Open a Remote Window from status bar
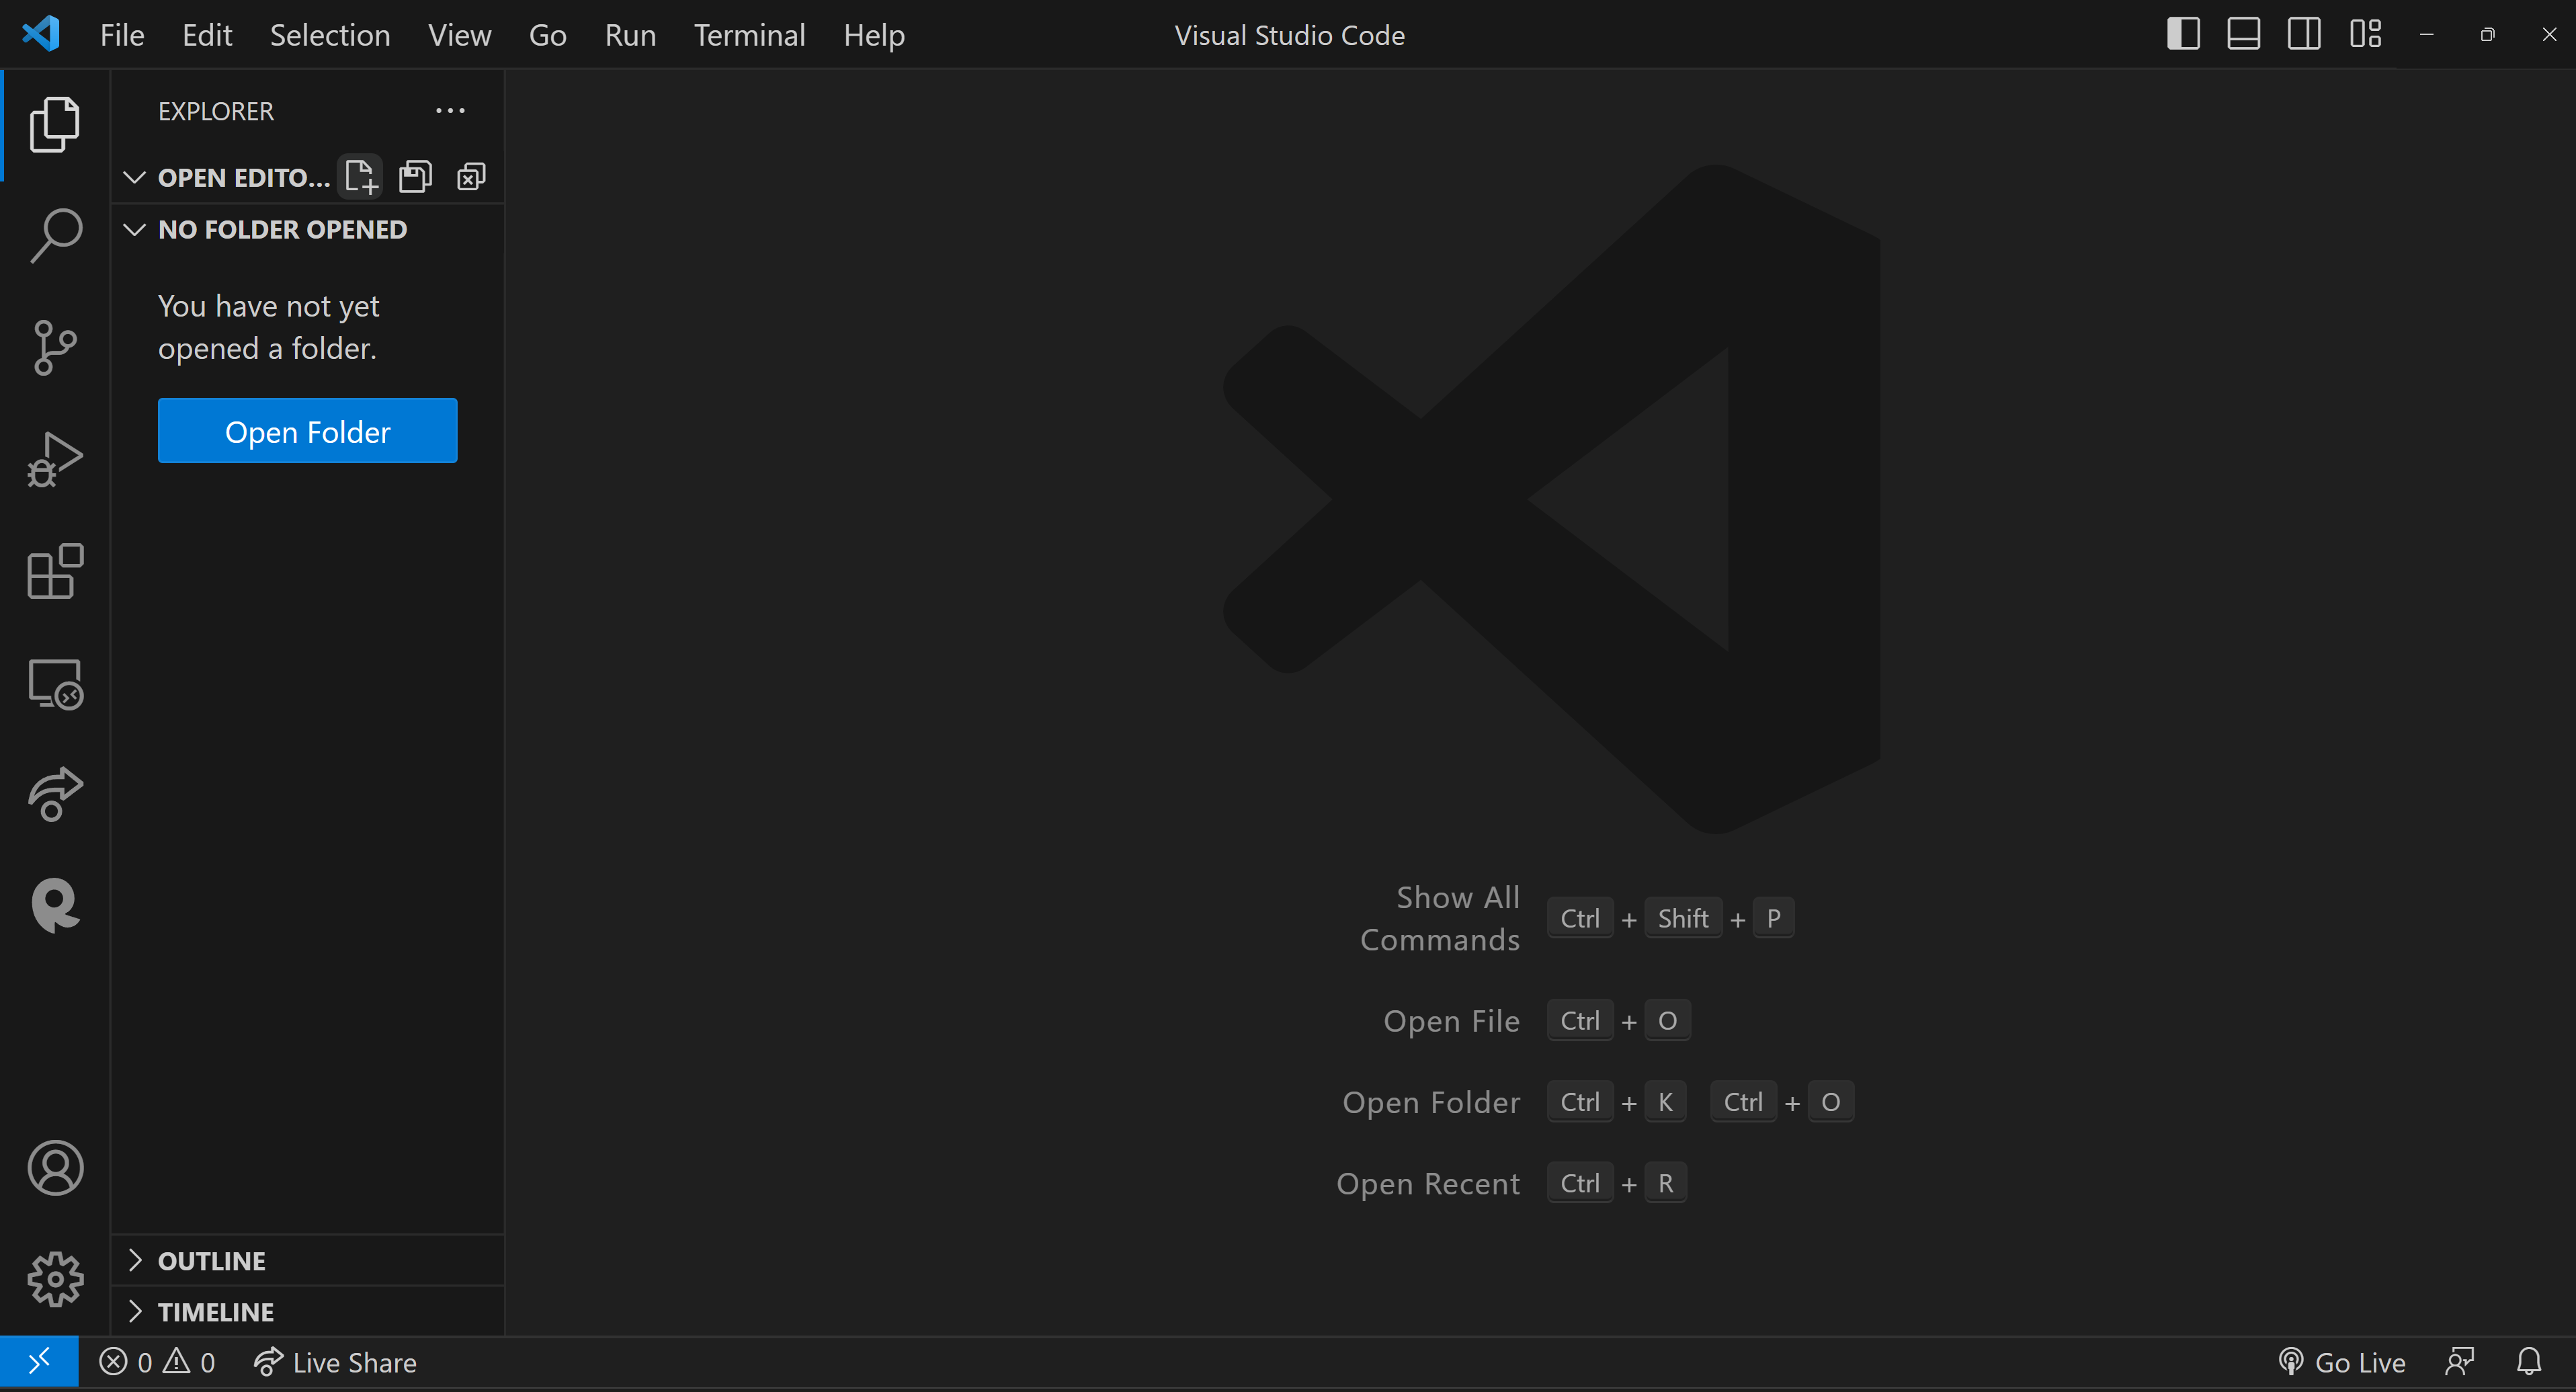This screenshot has width=2576, height=1392. tap(39, 1362)
